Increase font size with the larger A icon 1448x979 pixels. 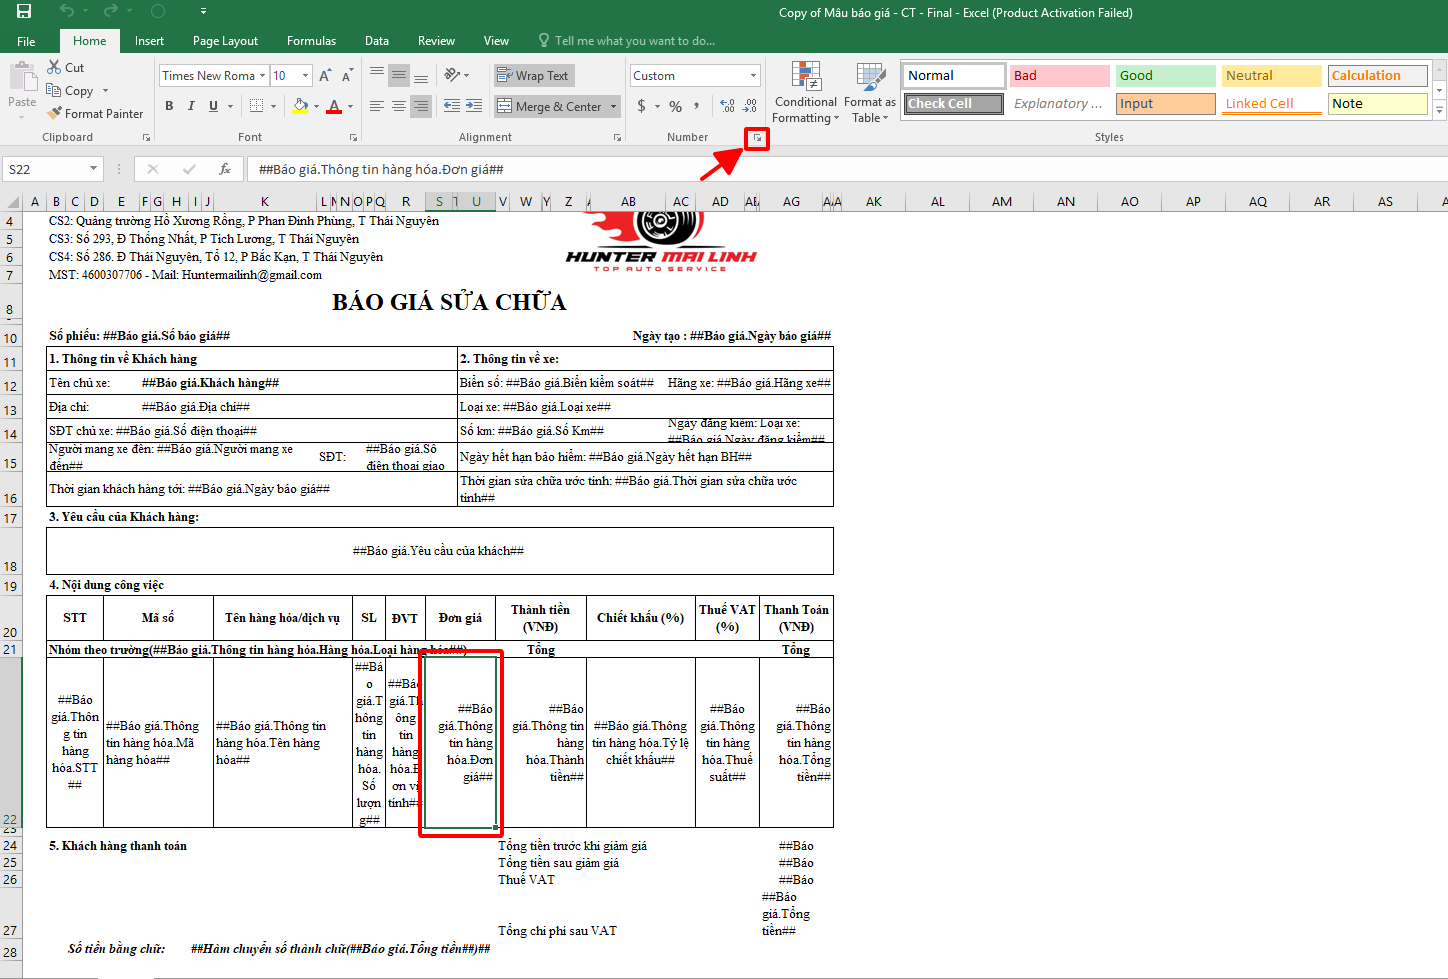point(324,76)
